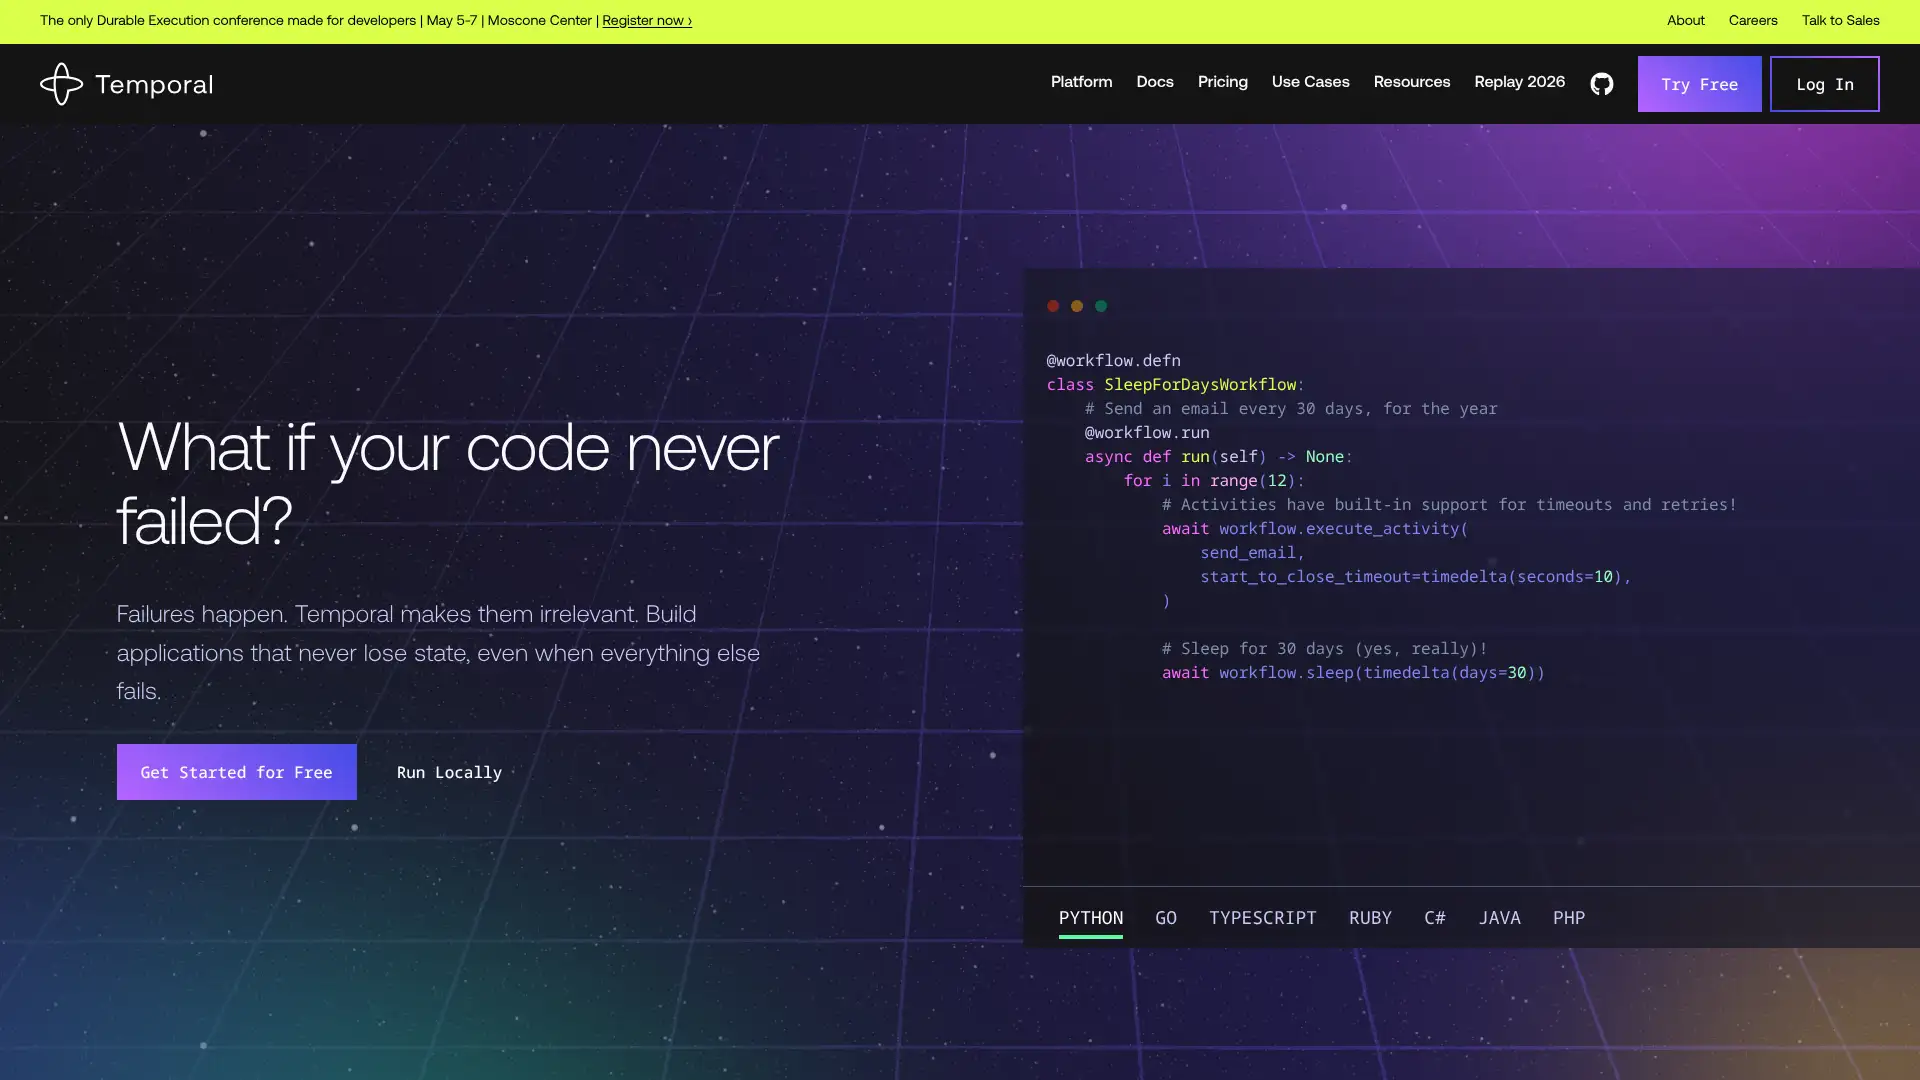
Task: Go to the Docs page
Action: [x=1155, y=82]
